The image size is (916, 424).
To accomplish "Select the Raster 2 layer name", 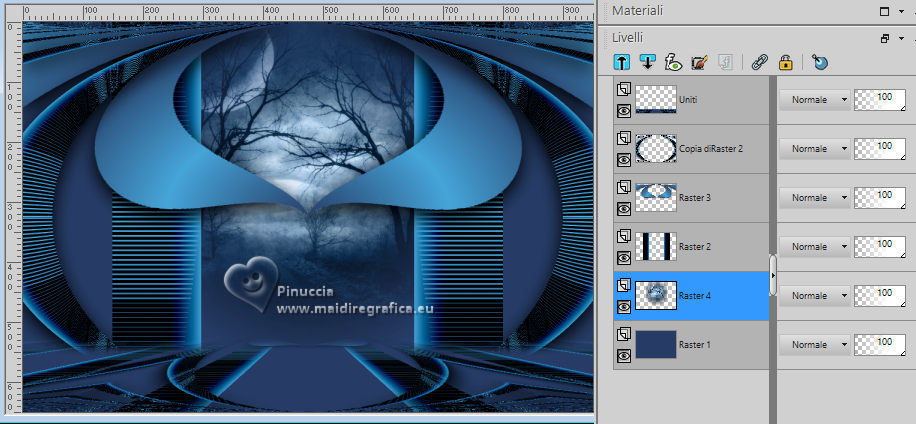I will click(695, 247).
